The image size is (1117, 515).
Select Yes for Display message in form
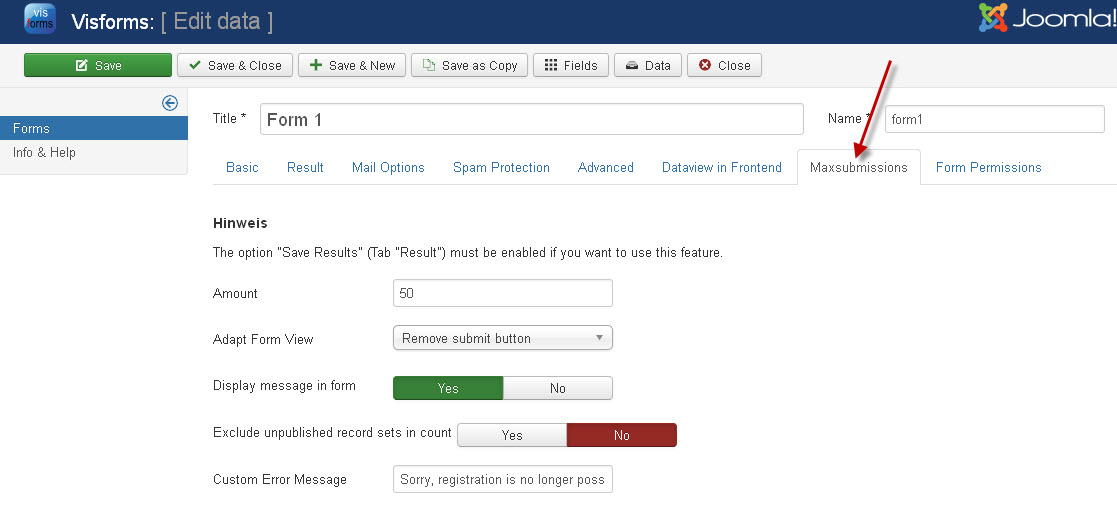pyautogui.click(x=448, y=388)
